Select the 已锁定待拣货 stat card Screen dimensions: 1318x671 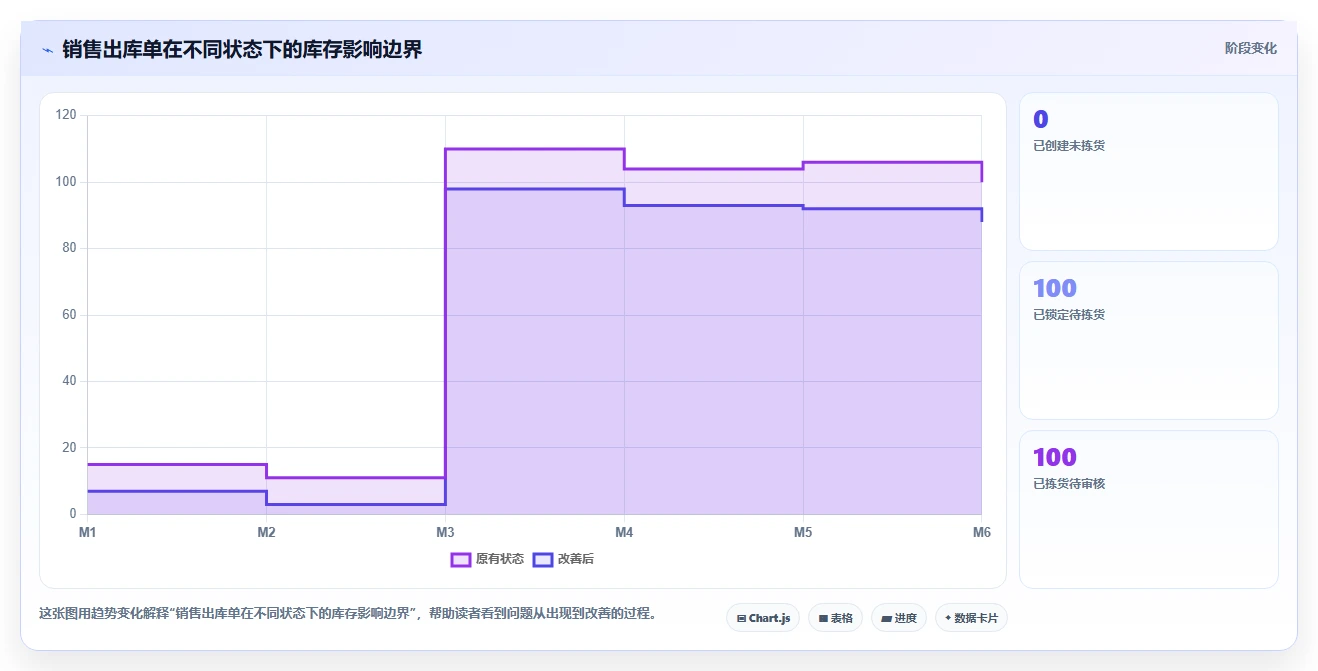coord(1148,340)
